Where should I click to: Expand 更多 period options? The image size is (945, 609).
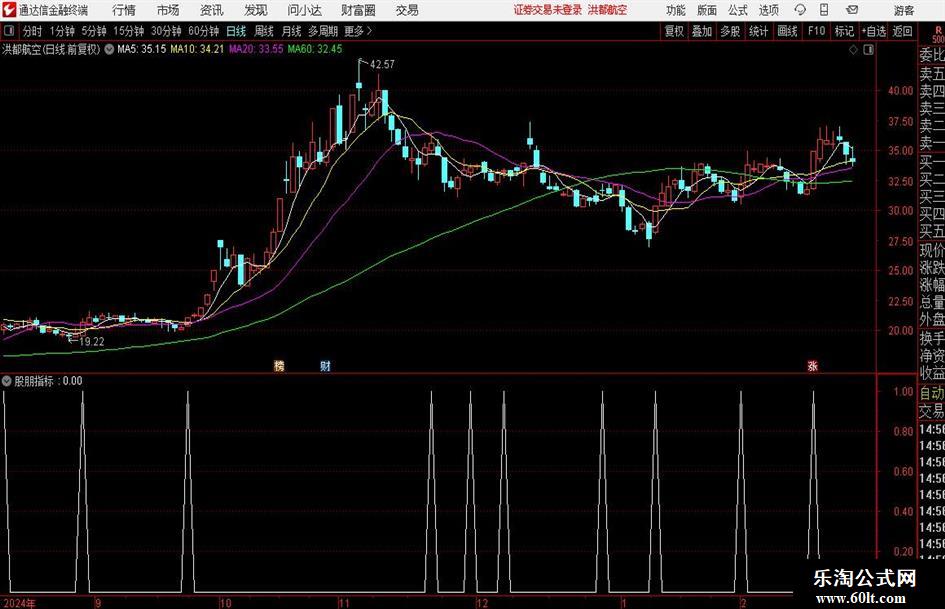click(x=359, y=31)
